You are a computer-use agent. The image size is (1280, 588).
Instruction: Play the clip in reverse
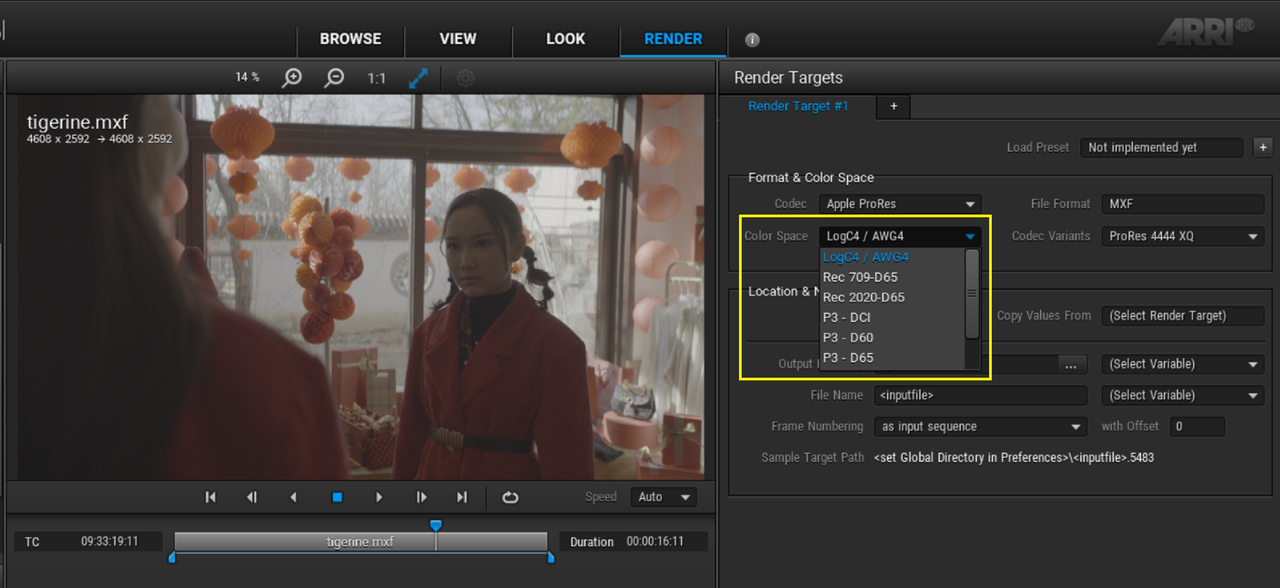[293, 497]
